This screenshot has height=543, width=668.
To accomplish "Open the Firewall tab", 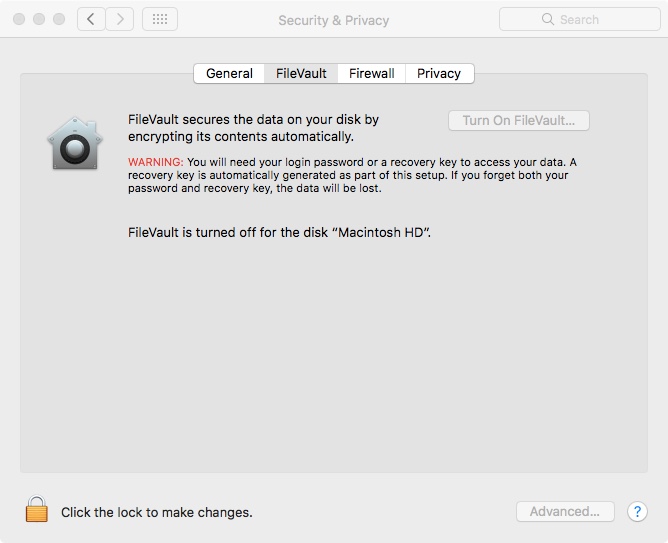I will (371, 73).
